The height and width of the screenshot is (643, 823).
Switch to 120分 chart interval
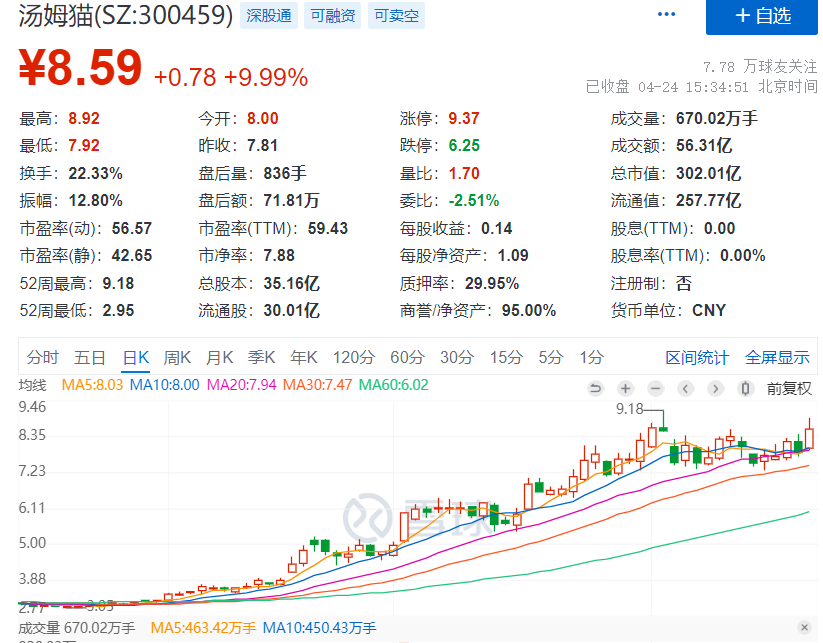coord(354,357)
